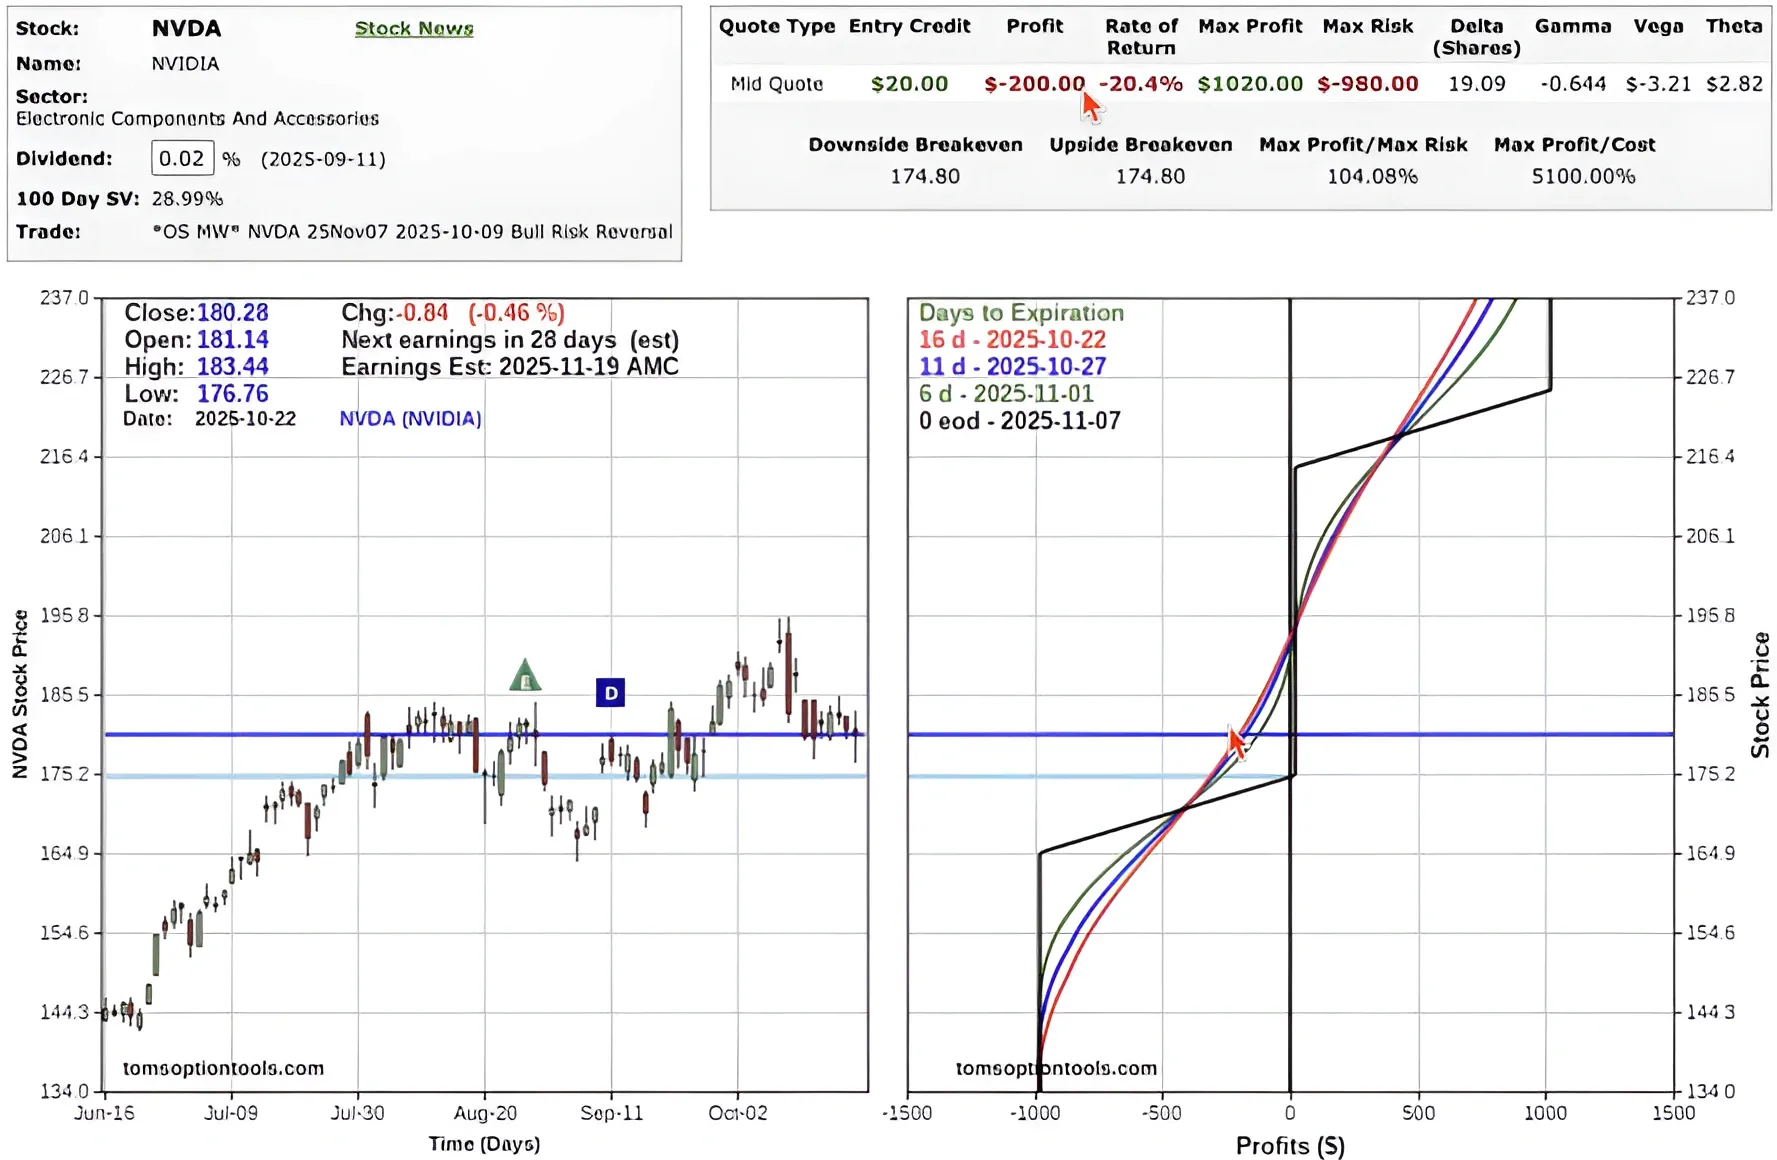Click the Delta (Shares) column header
Image resolution: width=1777 pixels, height=1160 pixels.
pyautogui.click(x=1476, y=36)
